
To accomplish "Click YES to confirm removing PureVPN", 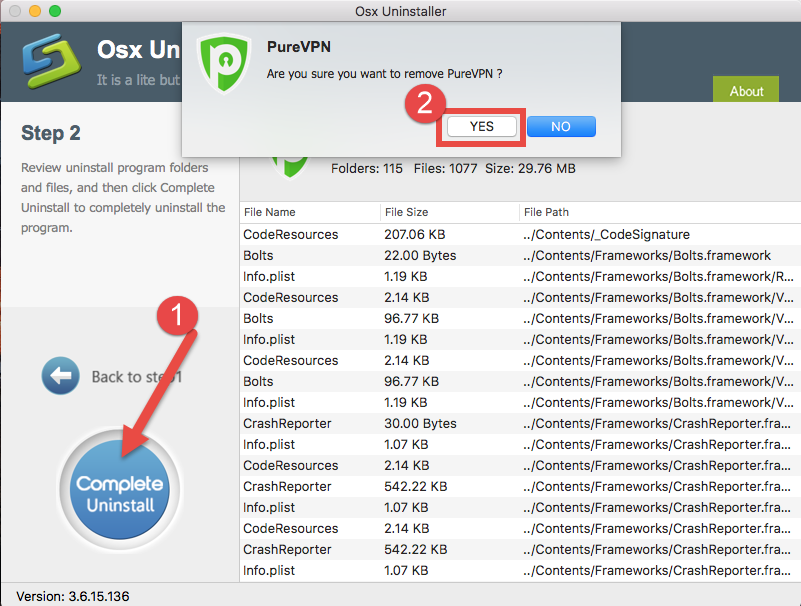I will tap(480, 126).
